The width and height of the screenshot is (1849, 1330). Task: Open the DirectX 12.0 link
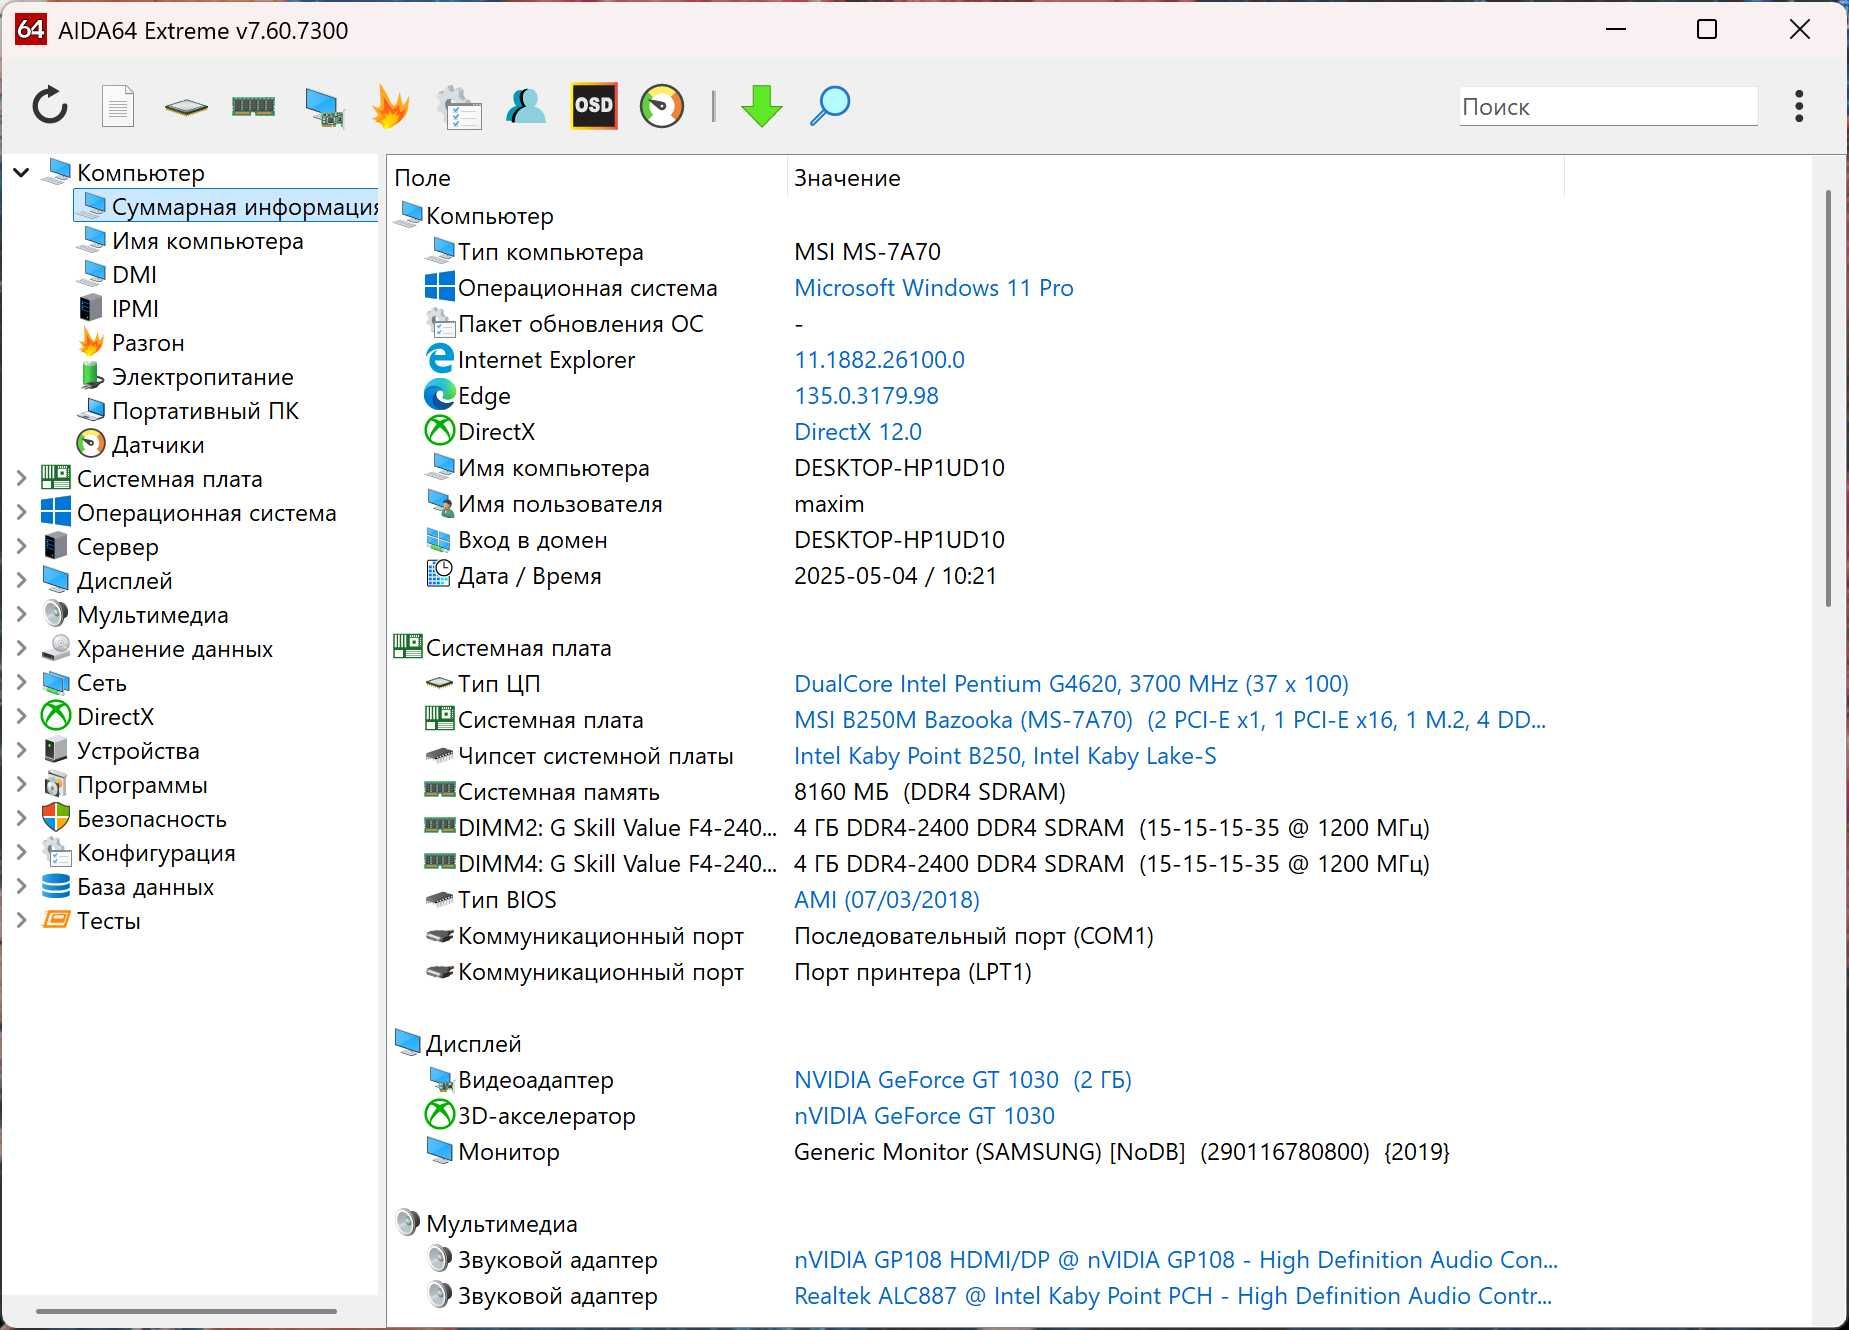(x=857, y=432)
